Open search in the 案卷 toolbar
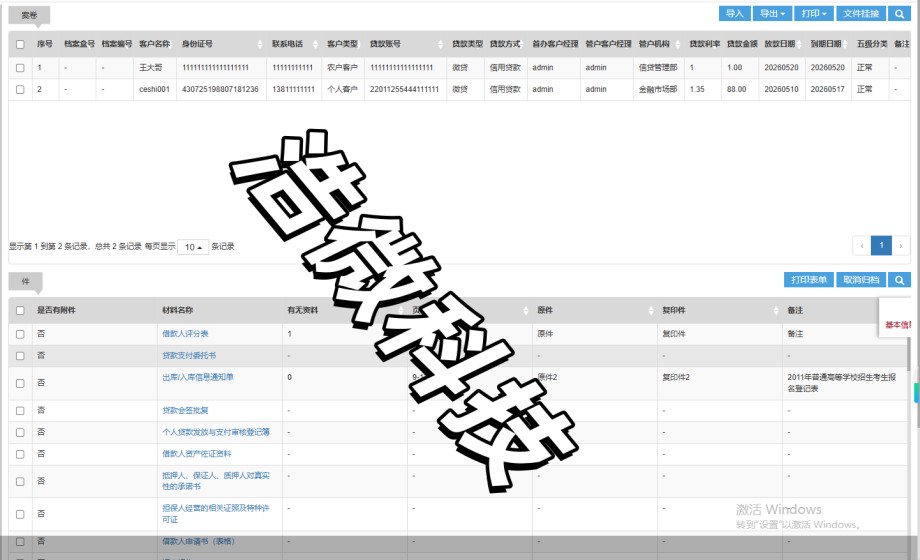 tap(899, 14)
